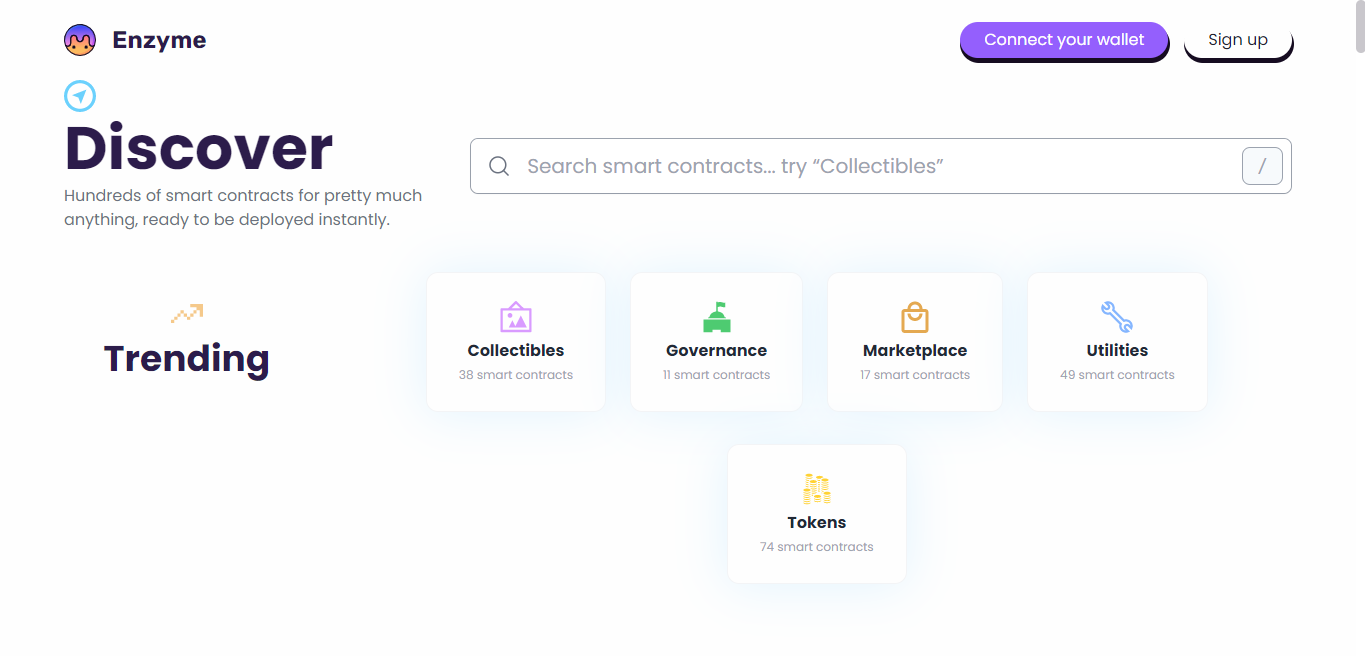The image size is (1365, 656).
Task: Click the Enzyme cat logo icon
Action: pos(80,40)
